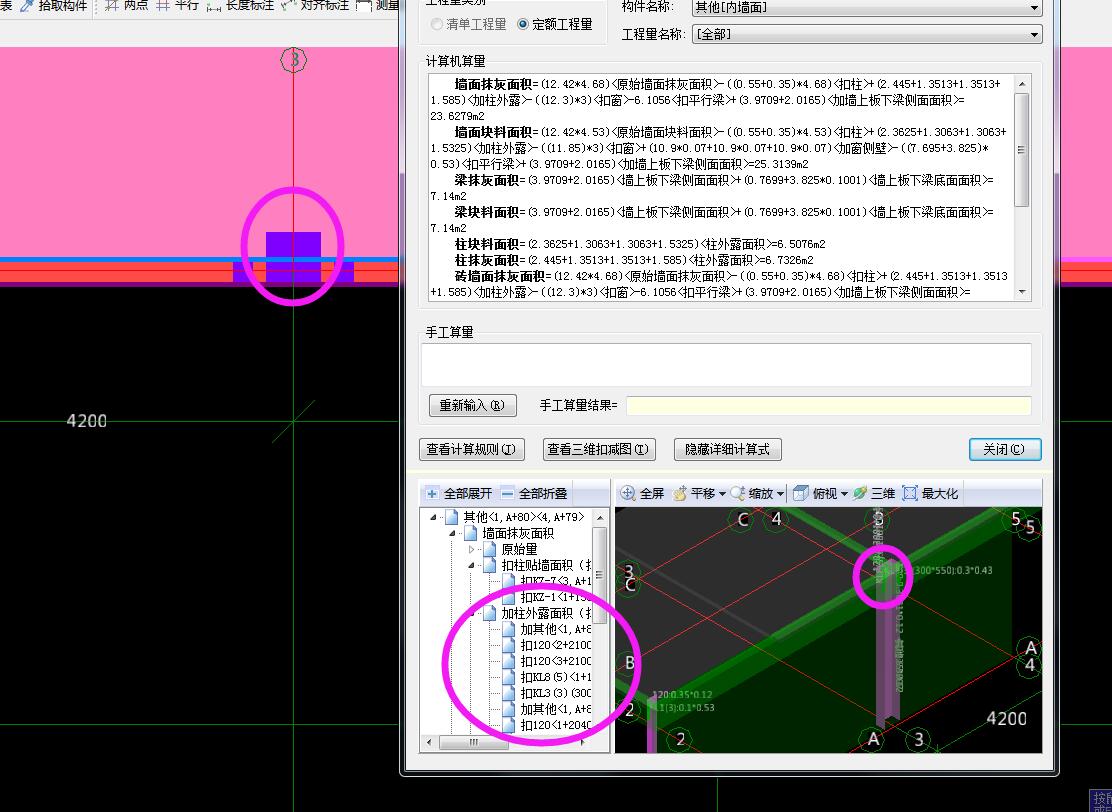Select tree item 扣KL3(3)(300

point(555,693)
